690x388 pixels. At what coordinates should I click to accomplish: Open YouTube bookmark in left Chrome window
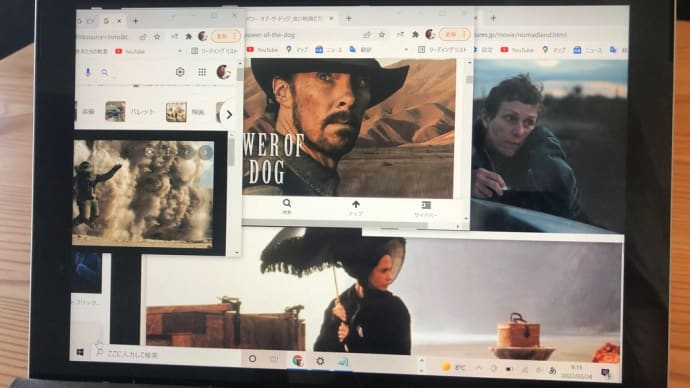tap(130, 51)
